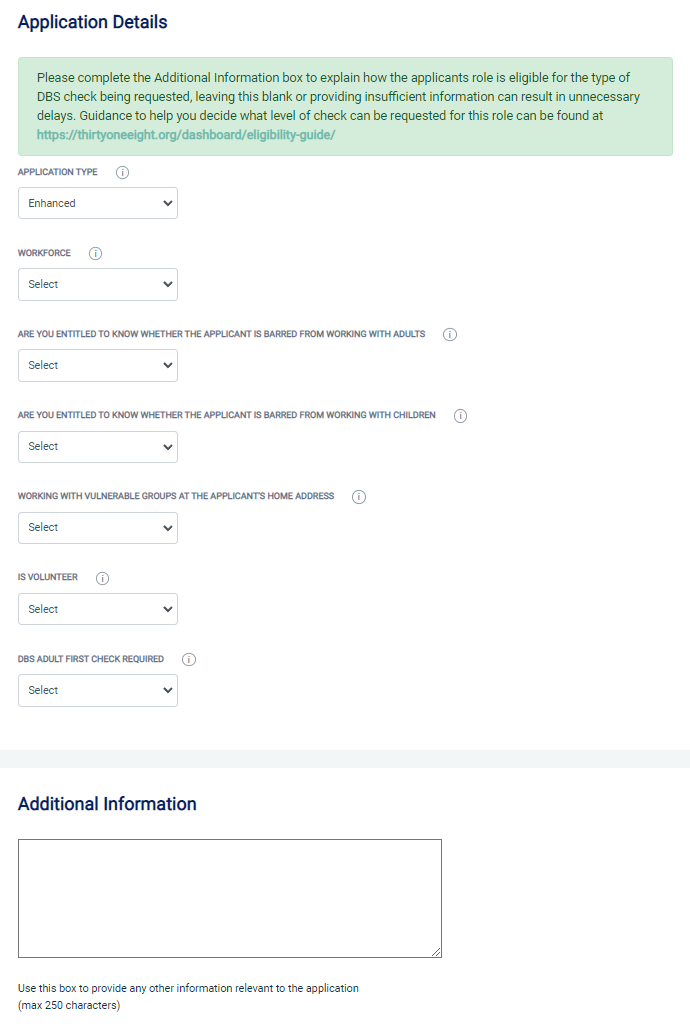Image resolution: width=690 pixels, height=1034 pixels.
Task: Click info icon for barred from adults question
Action: coord(450,335)
